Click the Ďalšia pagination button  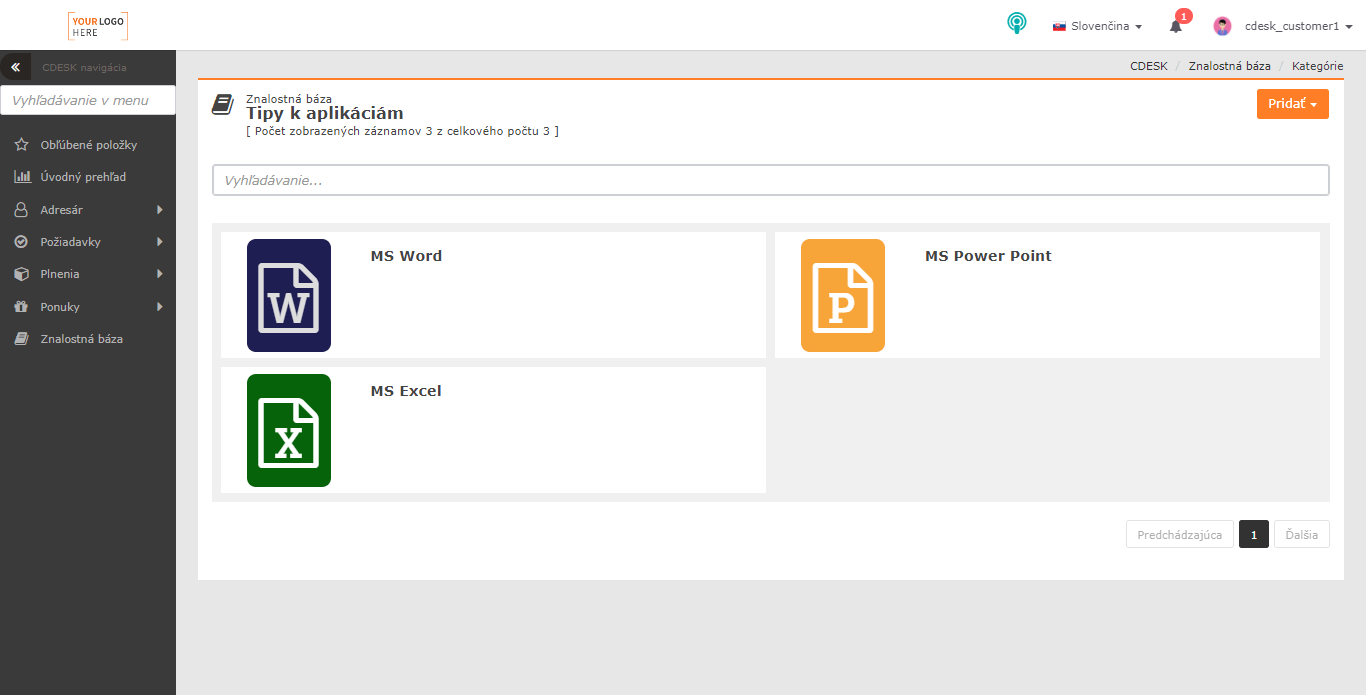[1302, 534]
